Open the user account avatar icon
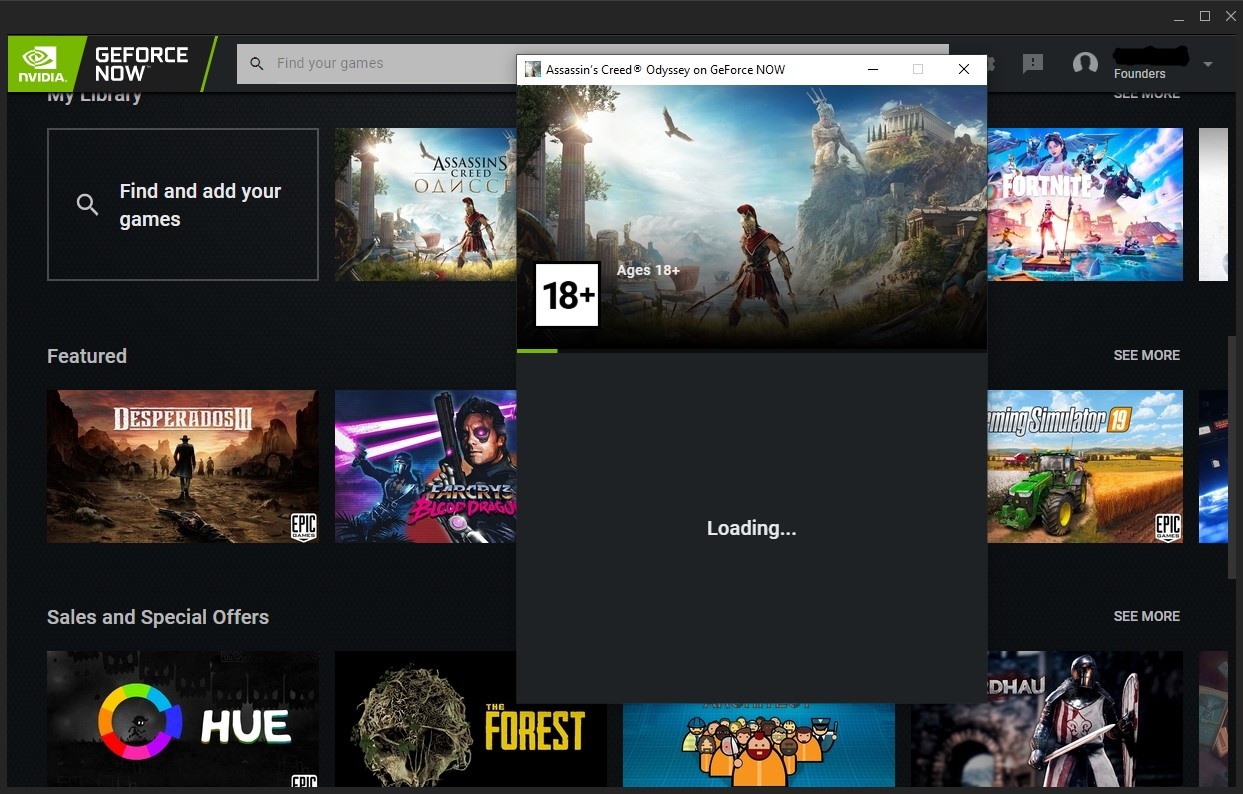This screenshot has height=794, width=1243. tap(1085, 64)
